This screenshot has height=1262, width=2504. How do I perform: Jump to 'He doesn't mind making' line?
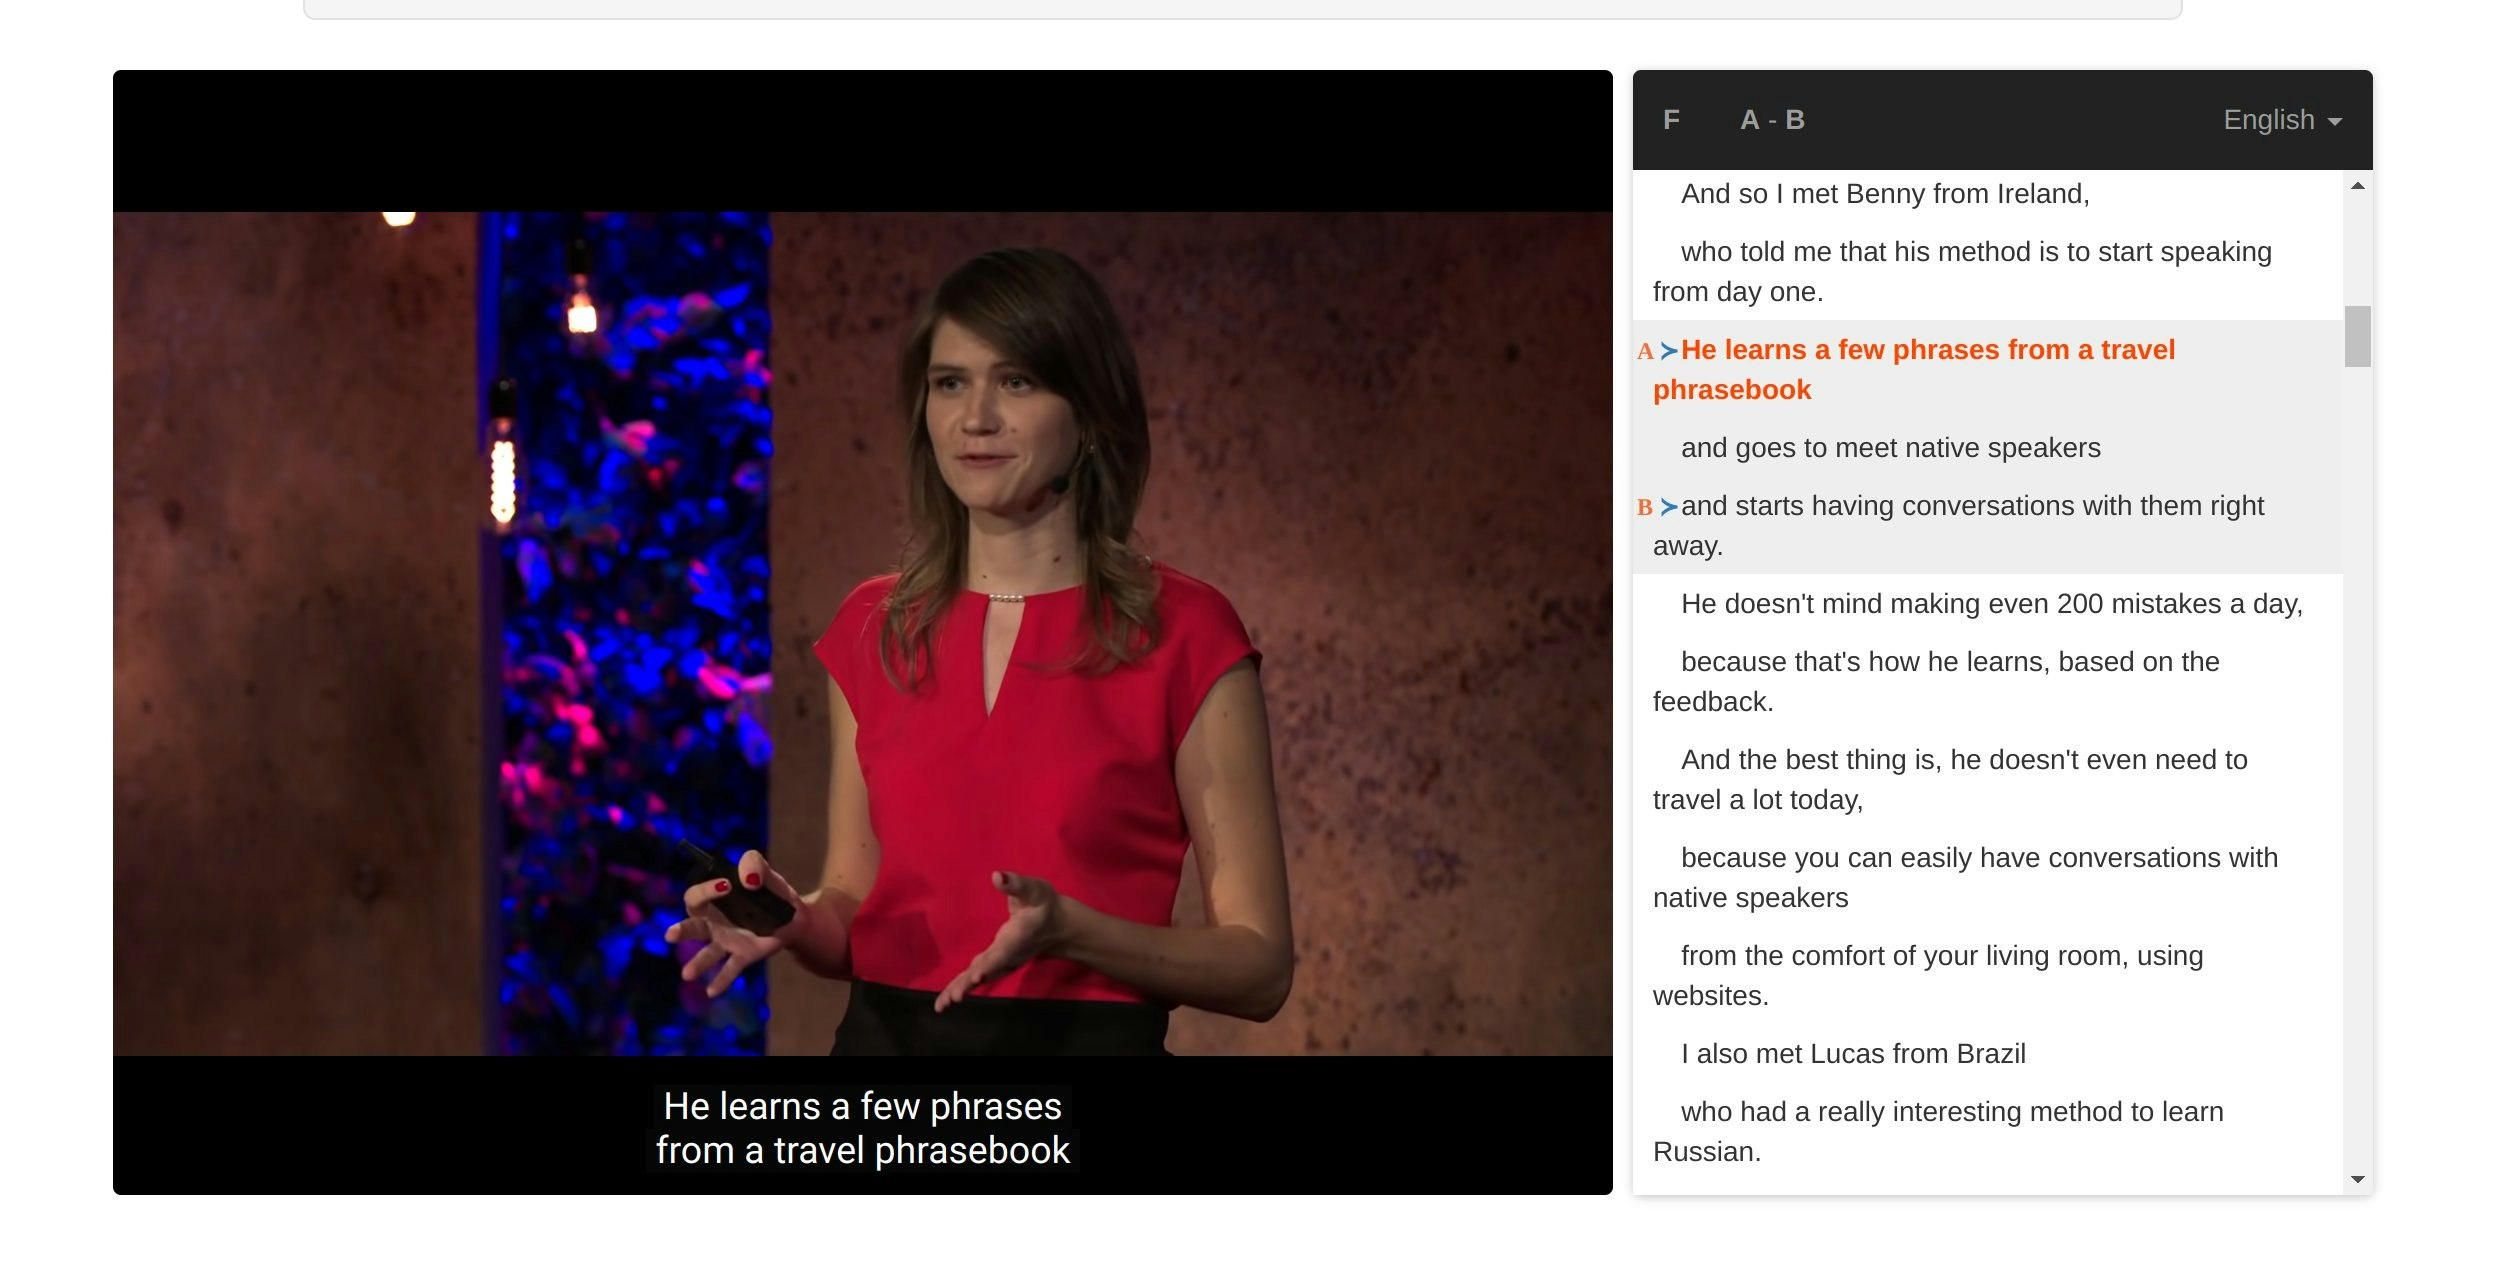click(x=1990, y=604)
